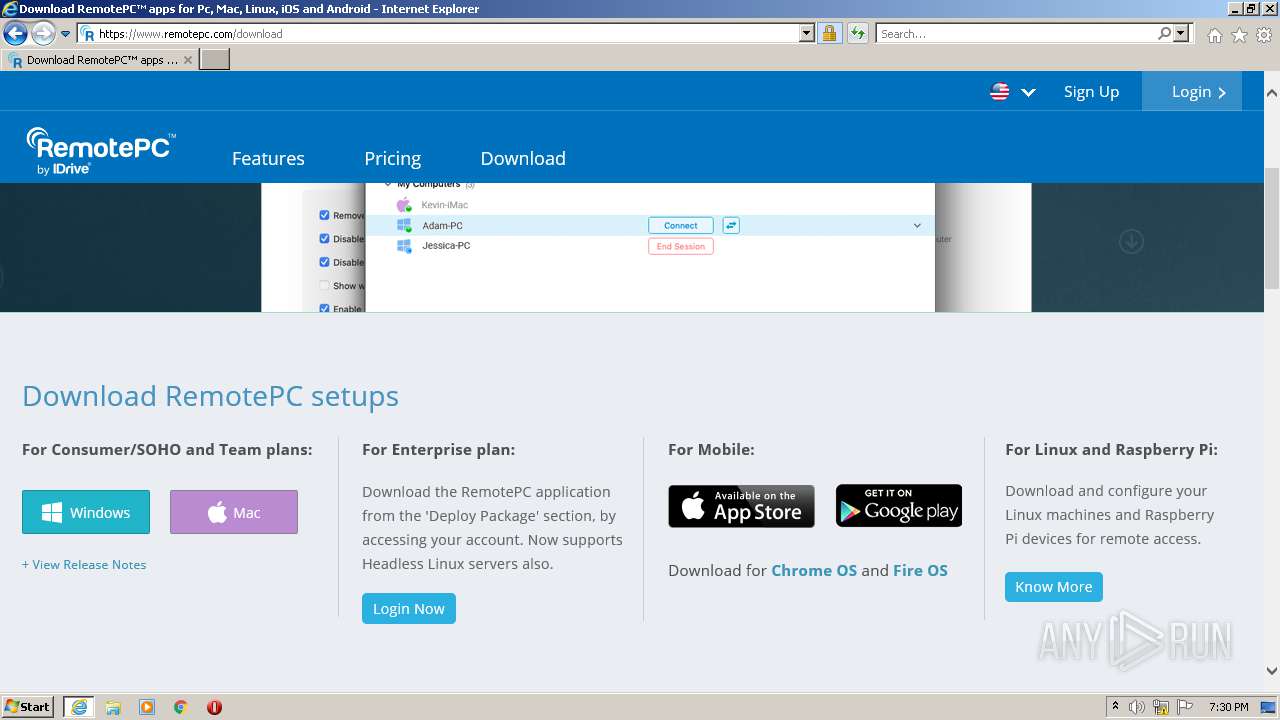
Task: Open View Release Notes link
Action: coord(84,564)
